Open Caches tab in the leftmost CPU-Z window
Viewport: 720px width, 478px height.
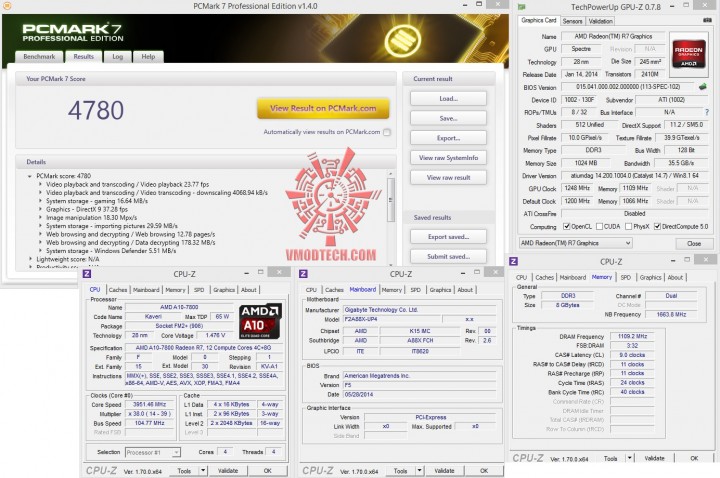(118, 290)
